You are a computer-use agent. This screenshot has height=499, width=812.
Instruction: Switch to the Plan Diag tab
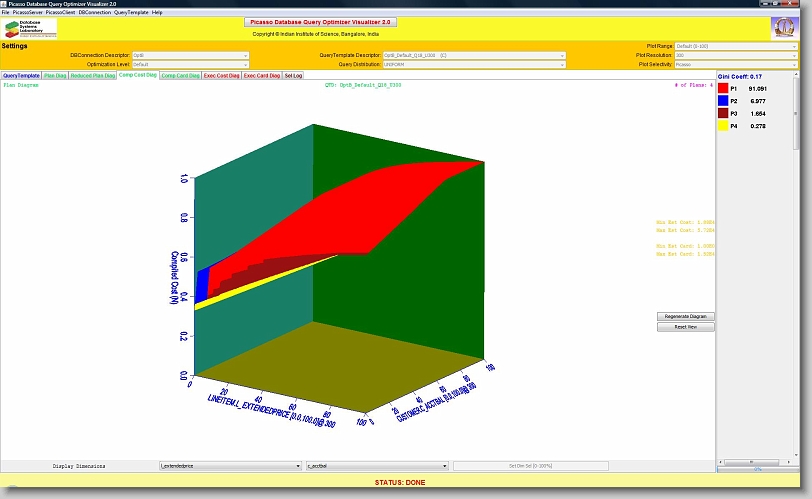pyautogui.click(x=55, y=75)
